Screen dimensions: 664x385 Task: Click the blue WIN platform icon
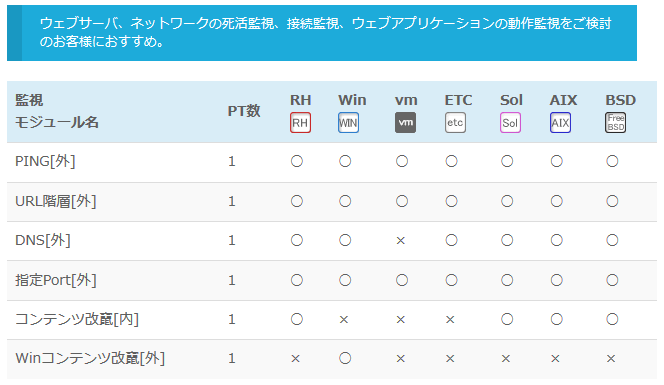[x=348, y=123]
